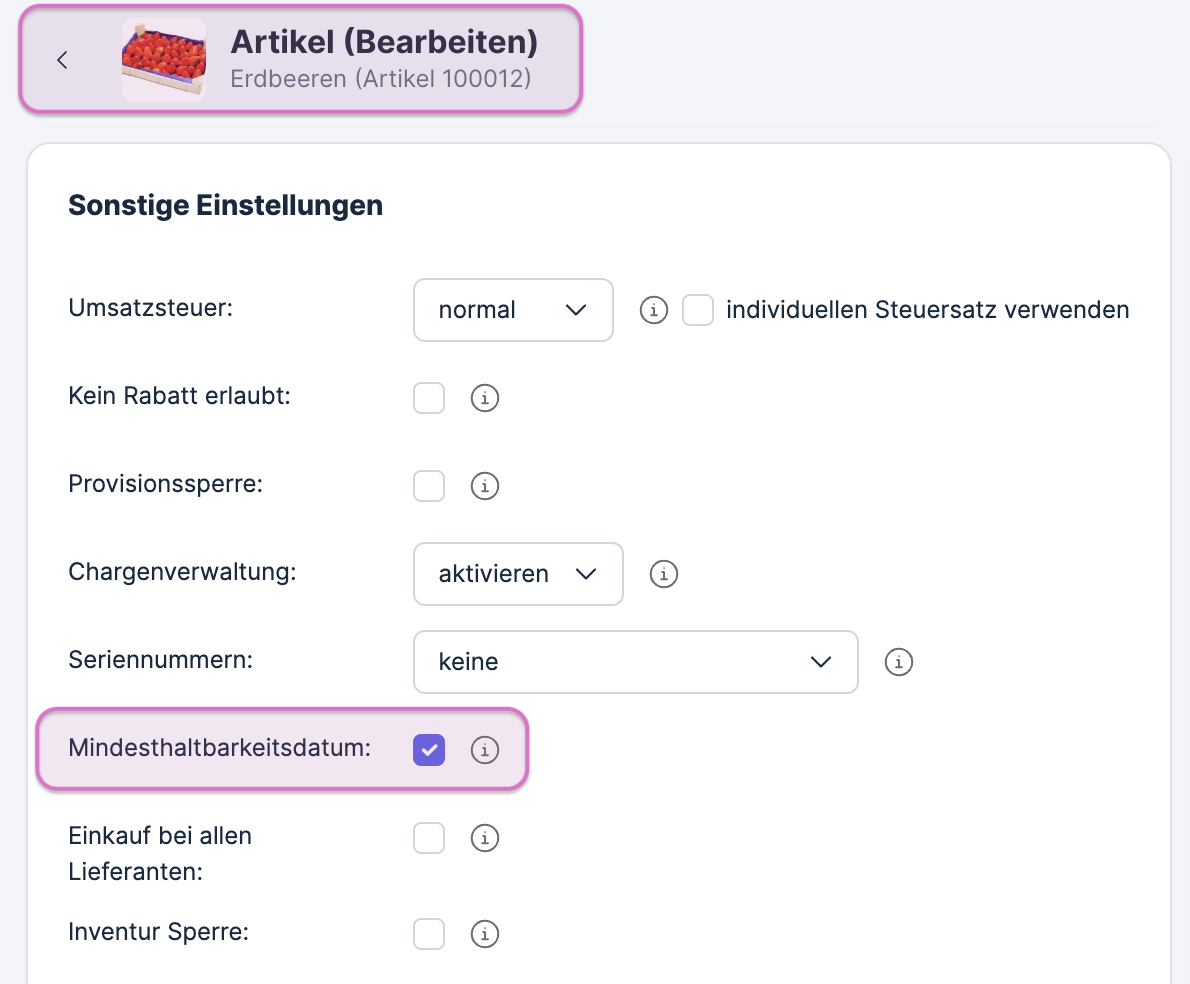Toggle the Inventur Sperre checkbox
This screenshot has height=984, width=1190.
pyautogui.click(x=429, y=934)
